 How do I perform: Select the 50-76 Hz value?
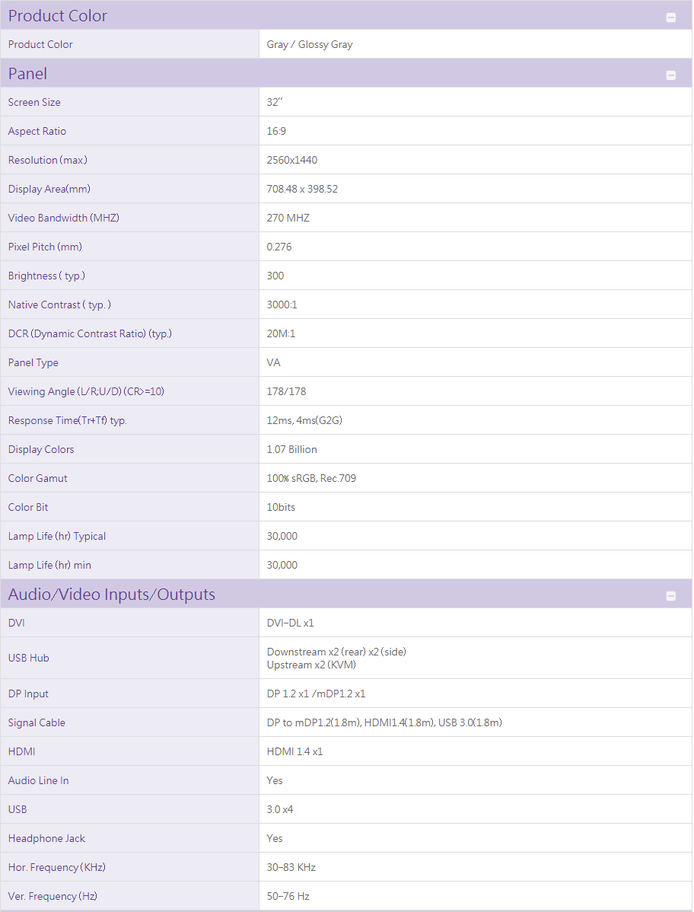(x=288, y=896)
